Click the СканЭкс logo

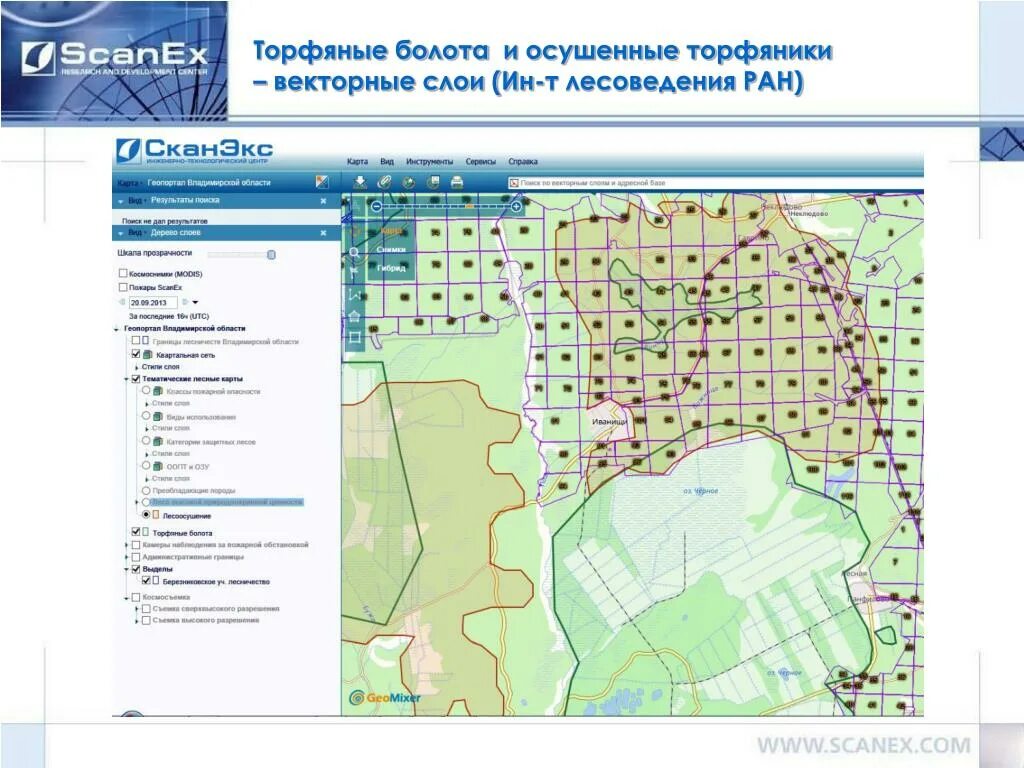tap(195, 152)
